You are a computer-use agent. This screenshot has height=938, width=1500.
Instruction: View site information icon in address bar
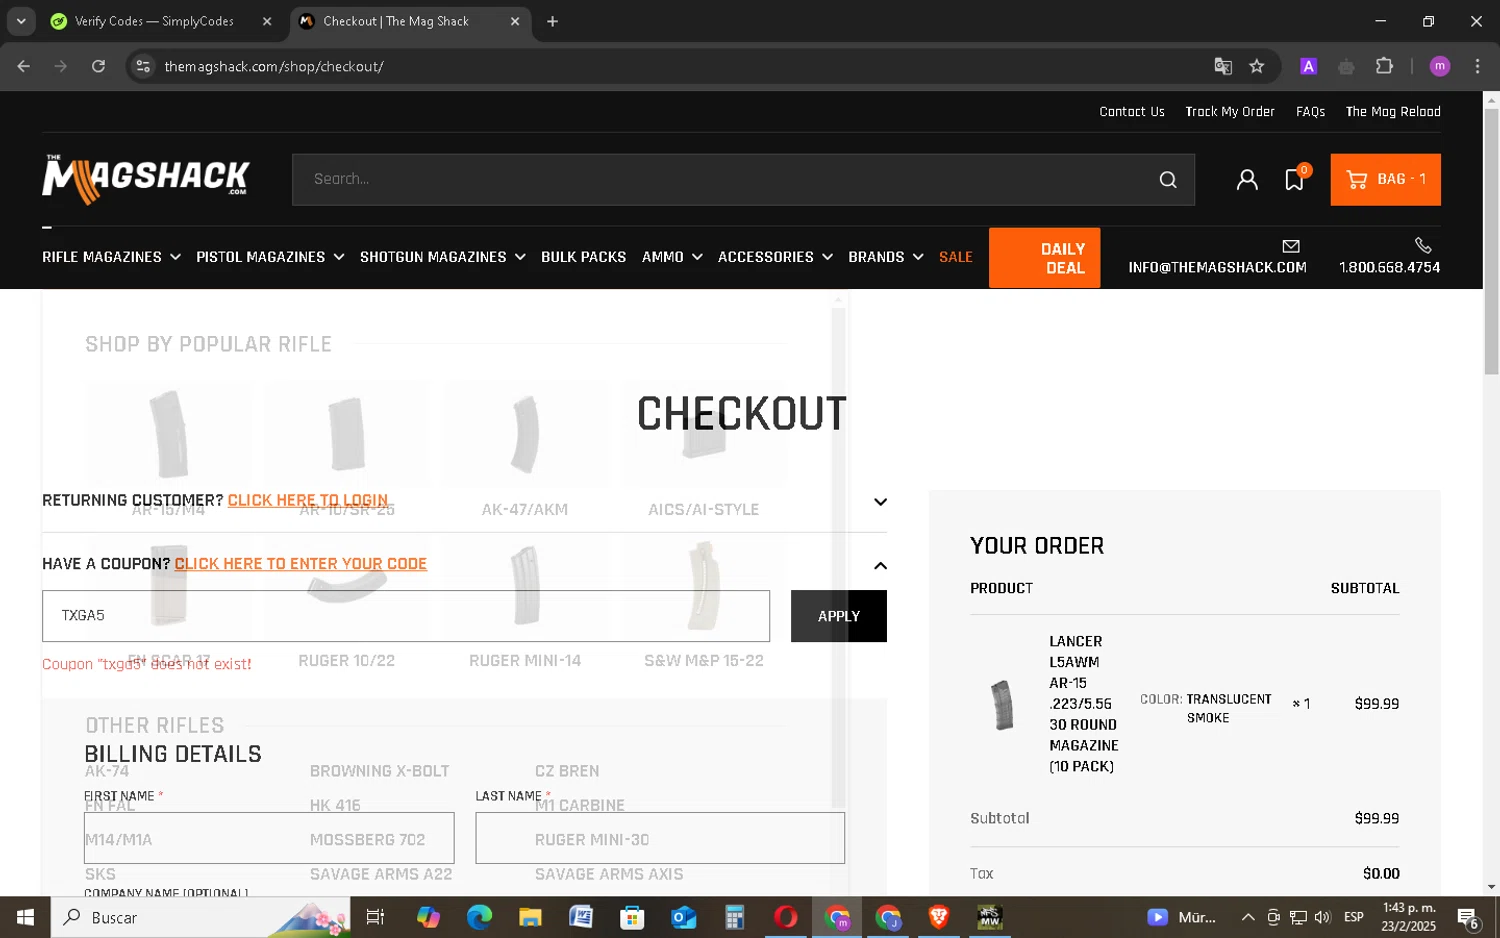tap(143, 66)
